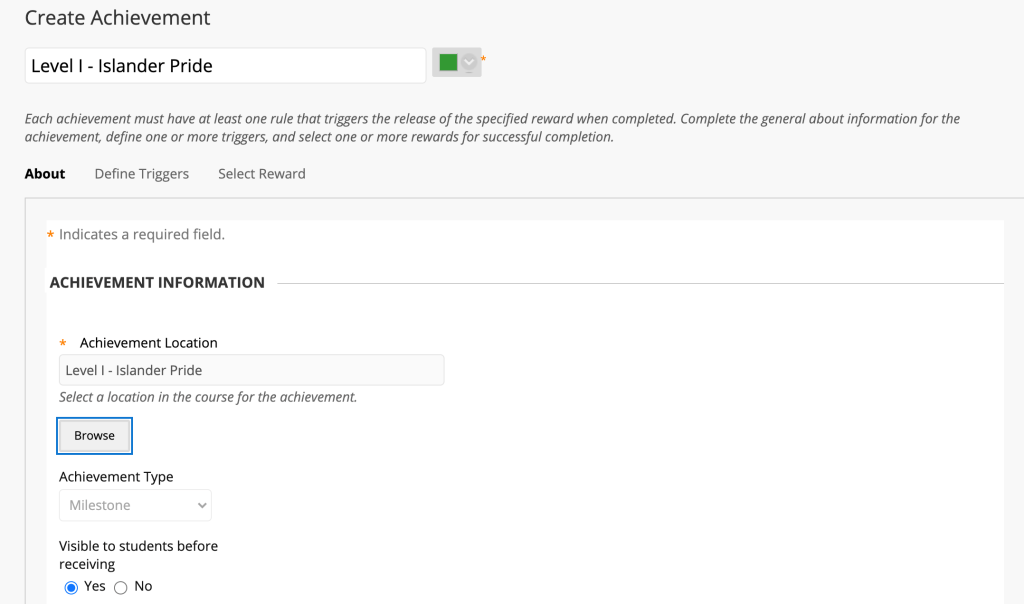The height and width of the screenshot is (604, 1024).
Task: Click the green achievement color swatch
Action: (x=448, y=62)
